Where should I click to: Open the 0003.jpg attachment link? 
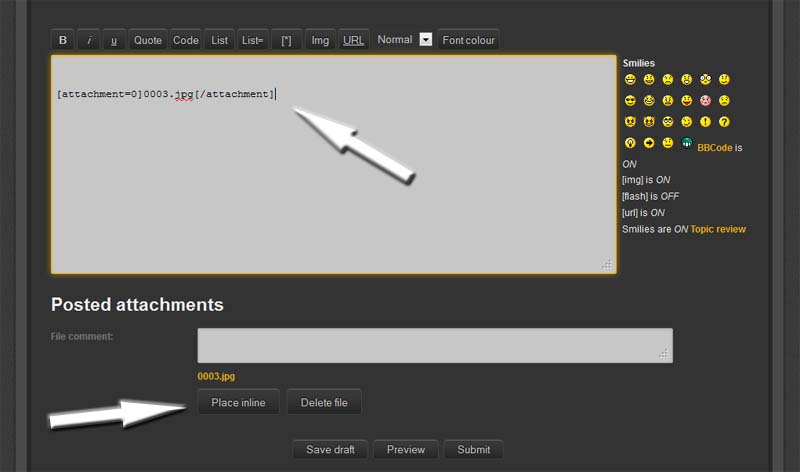pyautogui.click(x=216, y=376)
